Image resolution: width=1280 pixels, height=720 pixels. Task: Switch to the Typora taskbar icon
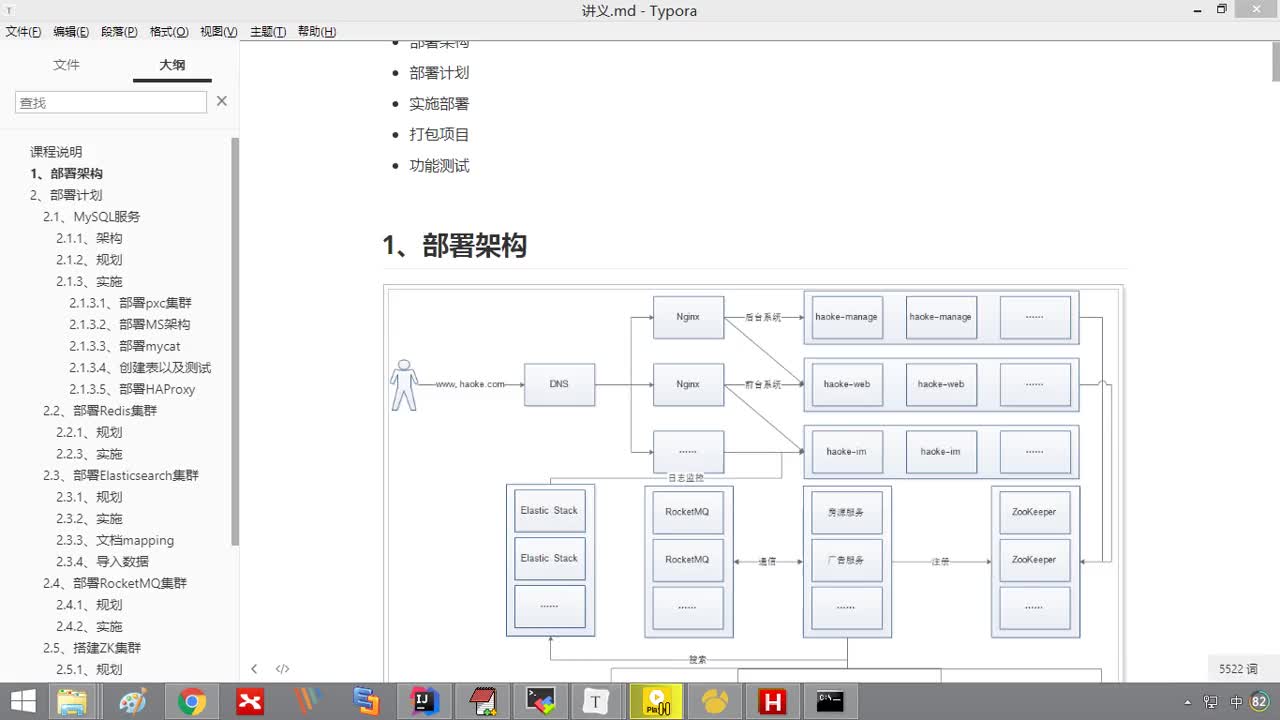tap(596, 702)
